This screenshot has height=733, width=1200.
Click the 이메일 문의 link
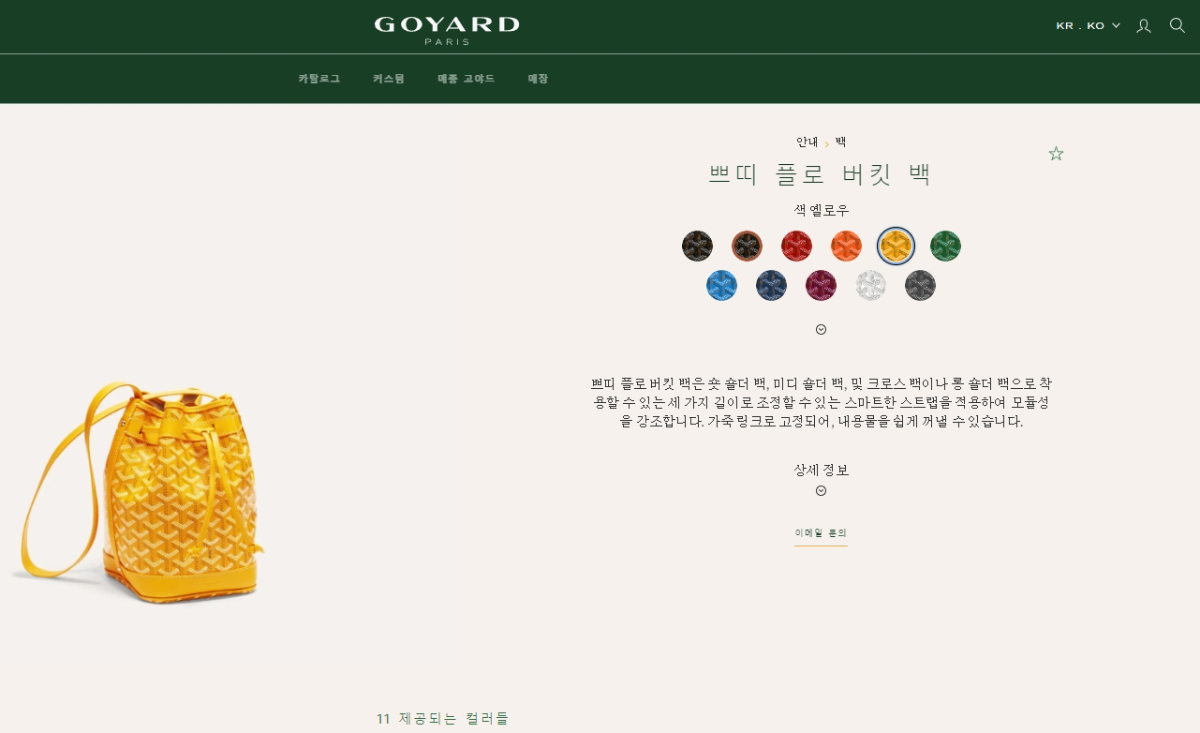[821, 534]
